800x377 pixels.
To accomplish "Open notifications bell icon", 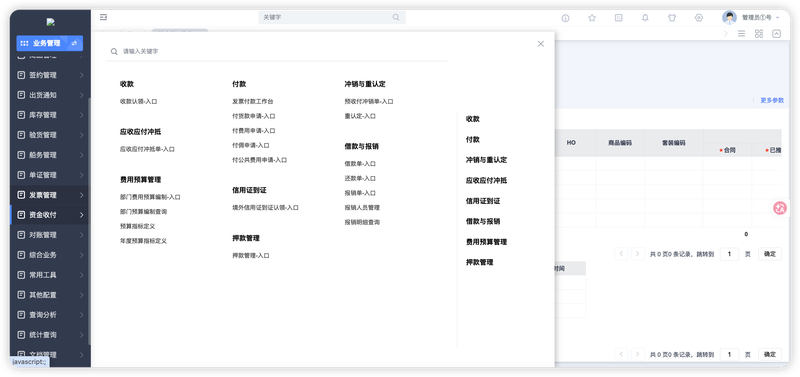I will coord(645,18).
